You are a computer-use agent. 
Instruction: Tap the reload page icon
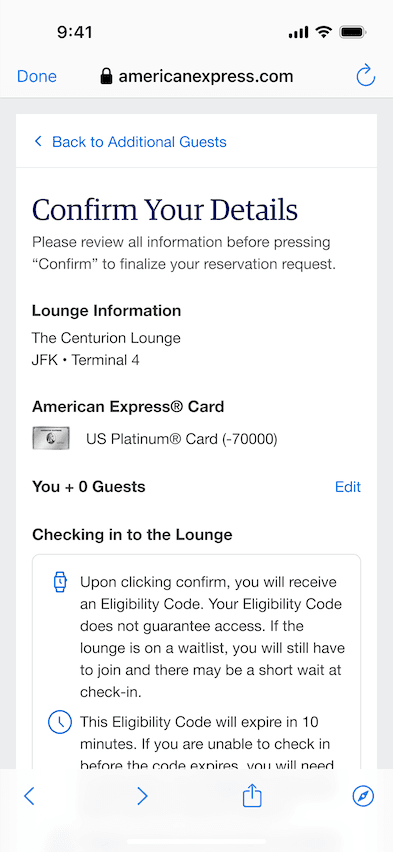click(x=366, y=76)
